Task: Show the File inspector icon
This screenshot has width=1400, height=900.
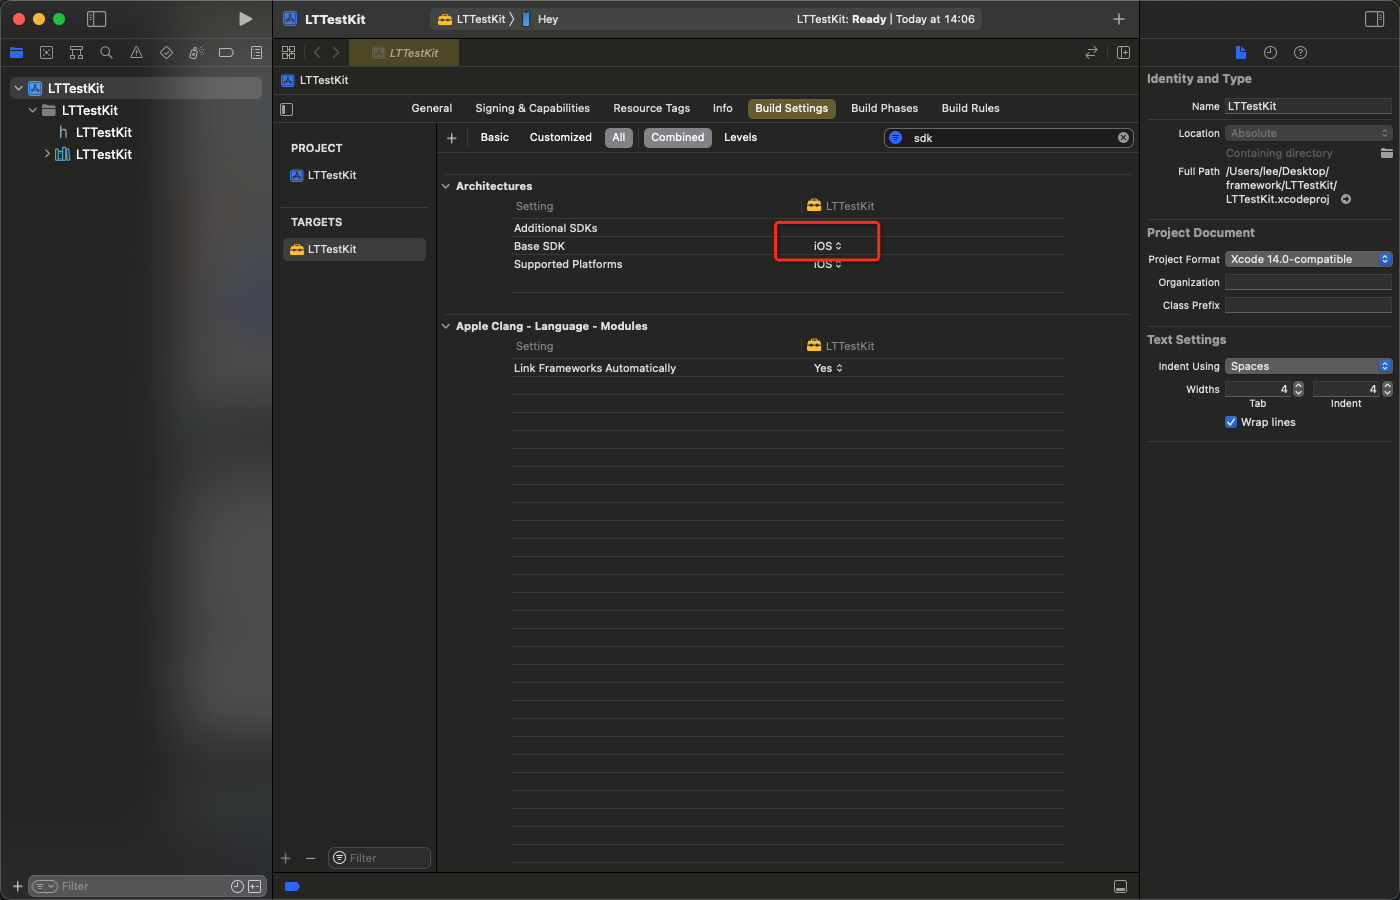Action: click(x=1240, y=53)
